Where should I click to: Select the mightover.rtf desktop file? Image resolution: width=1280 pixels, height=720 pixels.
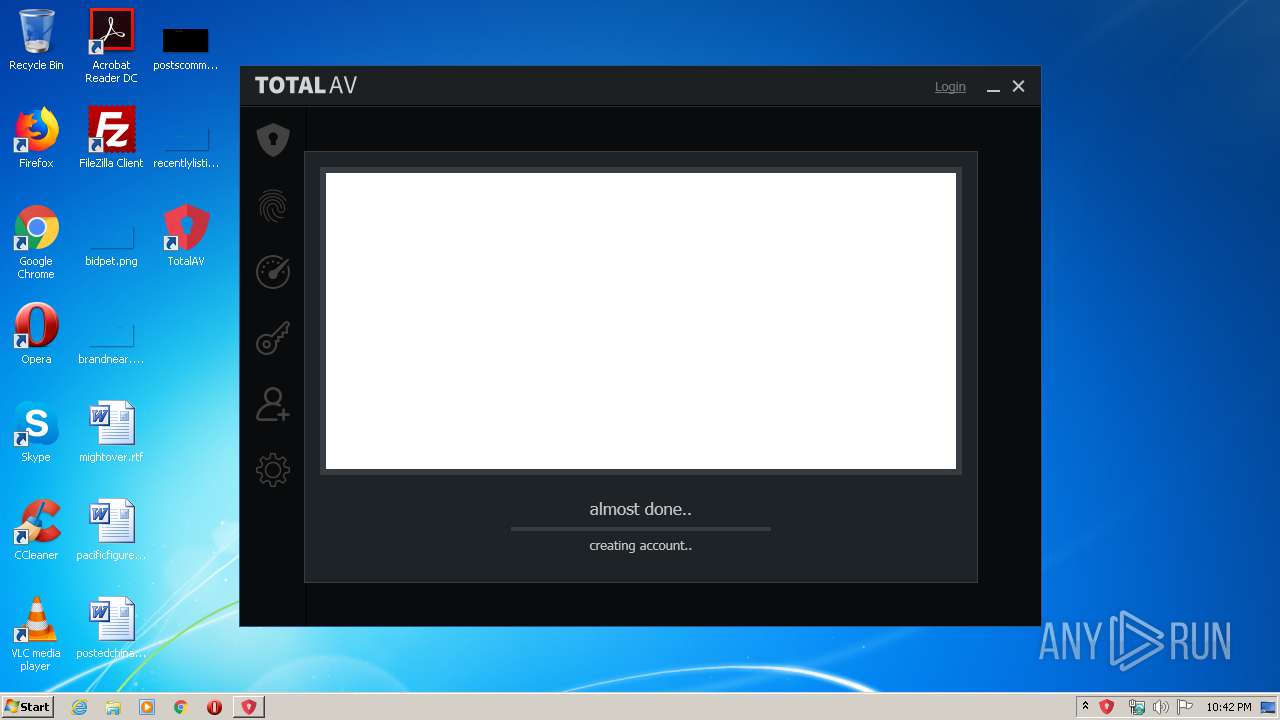click(111, 432)
